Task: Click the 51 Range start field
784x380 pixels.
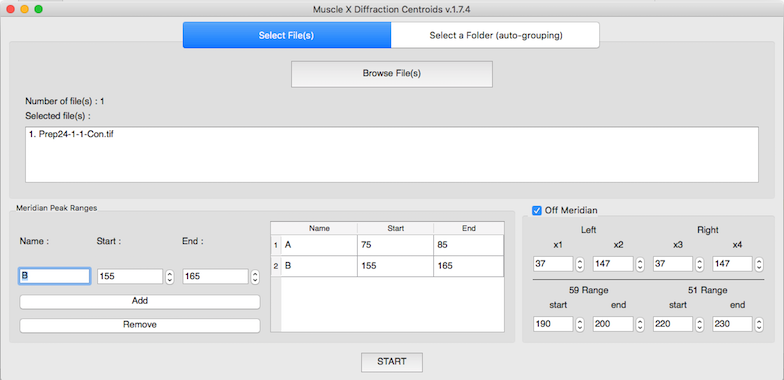Action: point(672,324)
